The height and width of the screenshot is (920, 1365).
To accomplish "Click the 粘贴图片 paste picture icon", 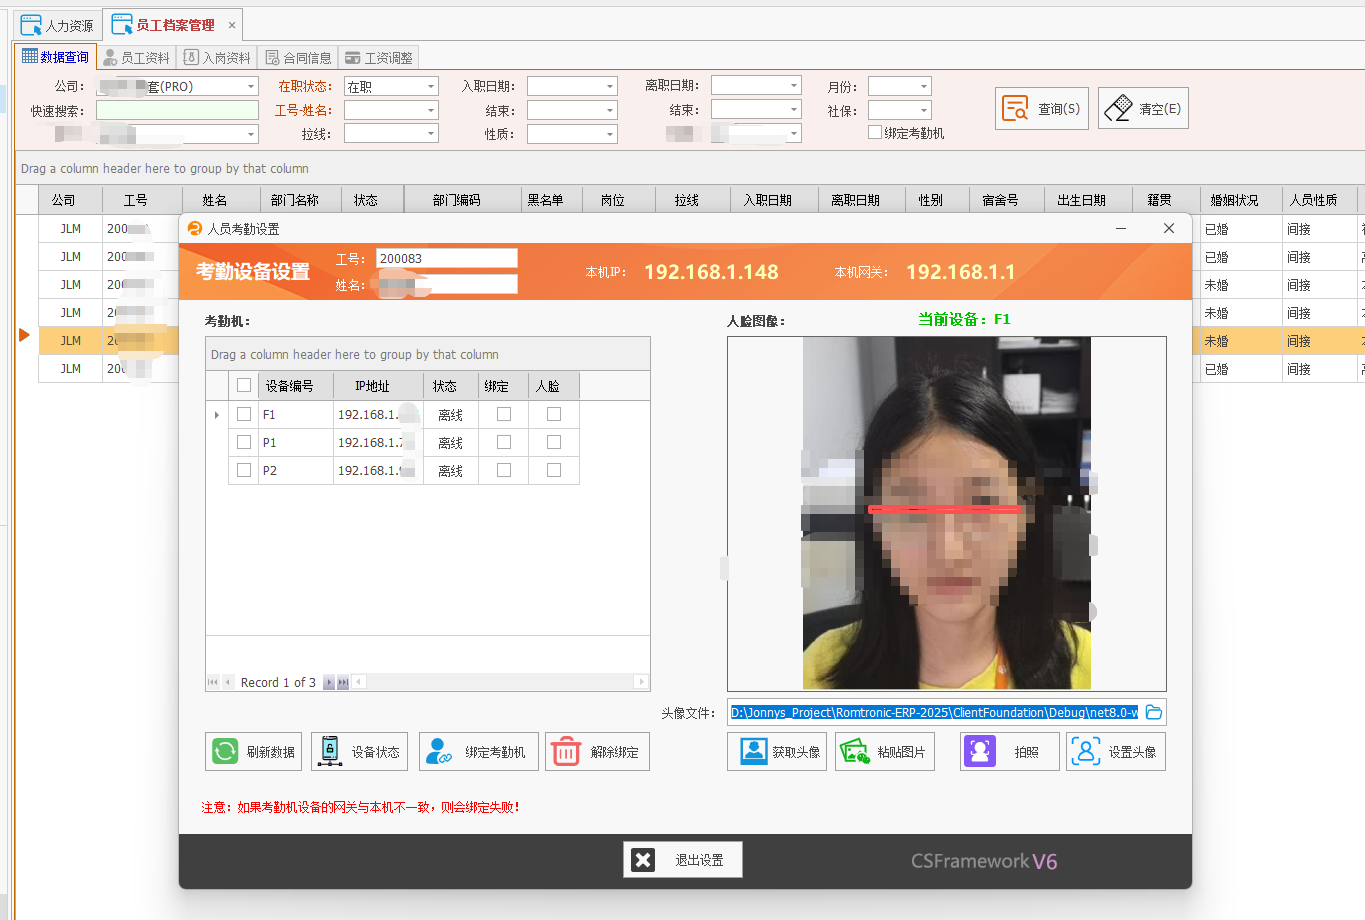I will tap(856, 751).
